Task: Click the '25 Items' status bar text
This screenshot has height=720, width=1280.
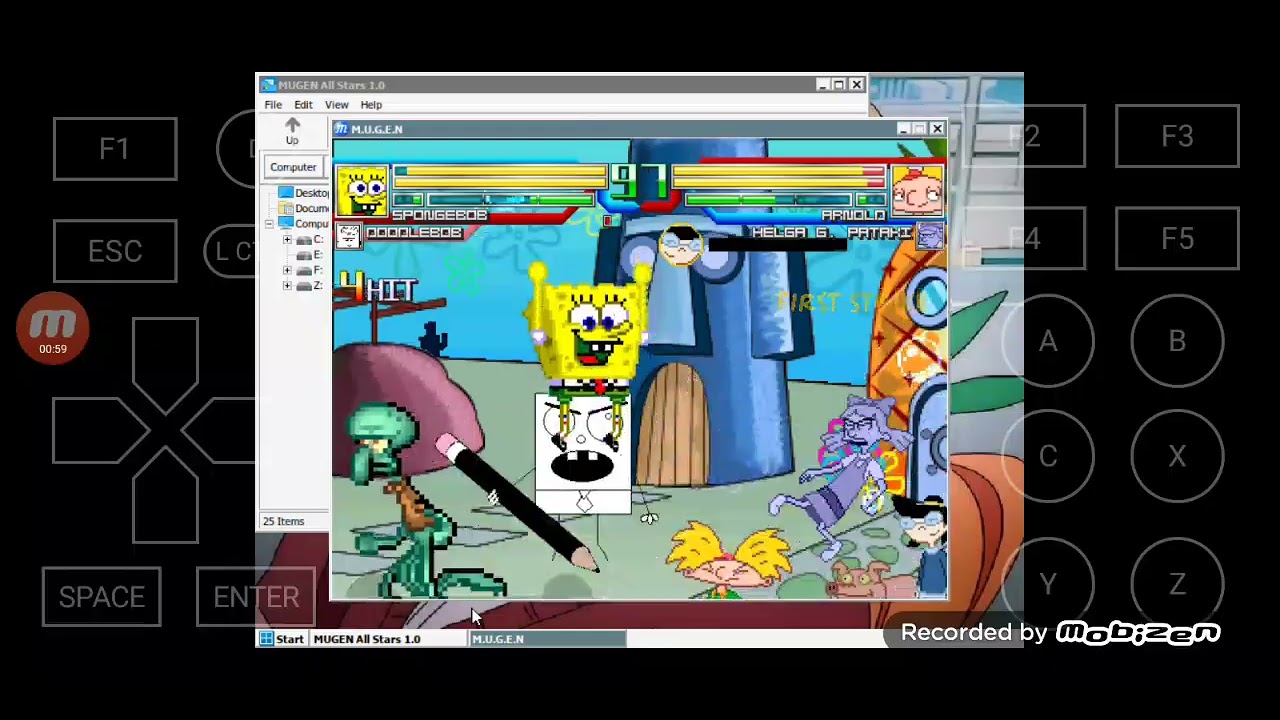Action: (283, 521)
